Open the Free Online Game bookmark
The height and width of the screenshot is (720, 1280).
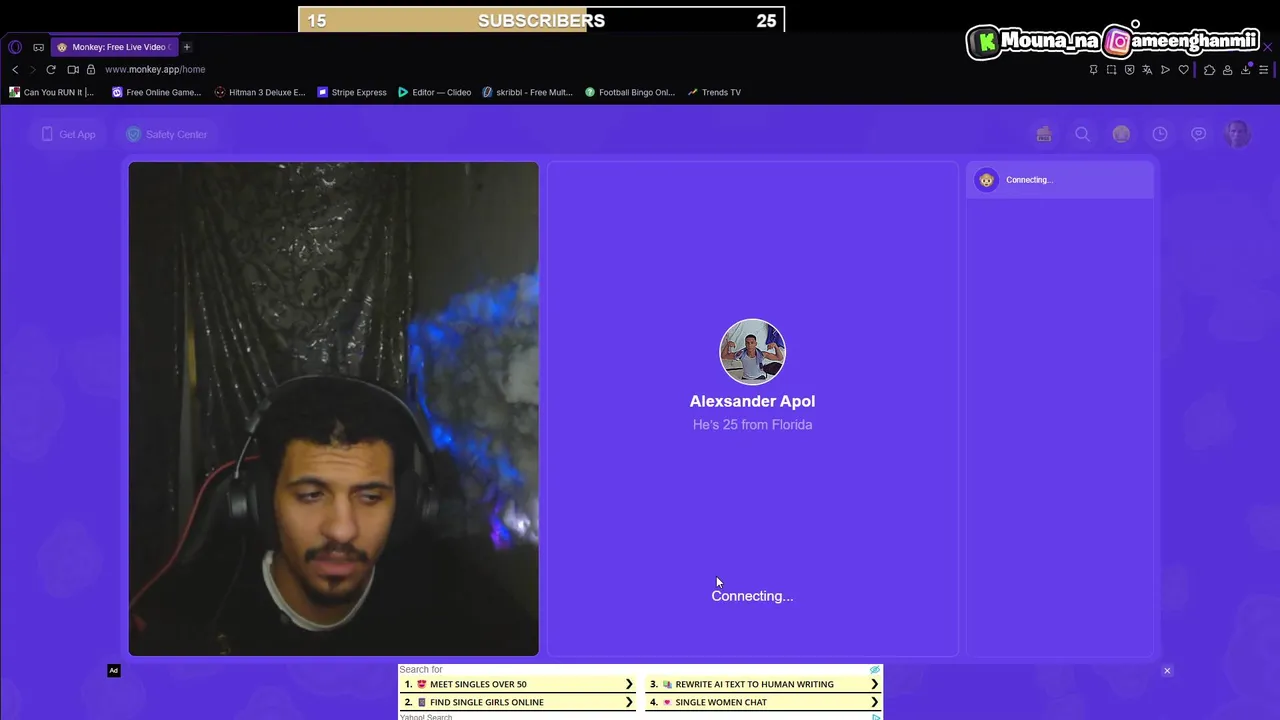coord(156,92)
